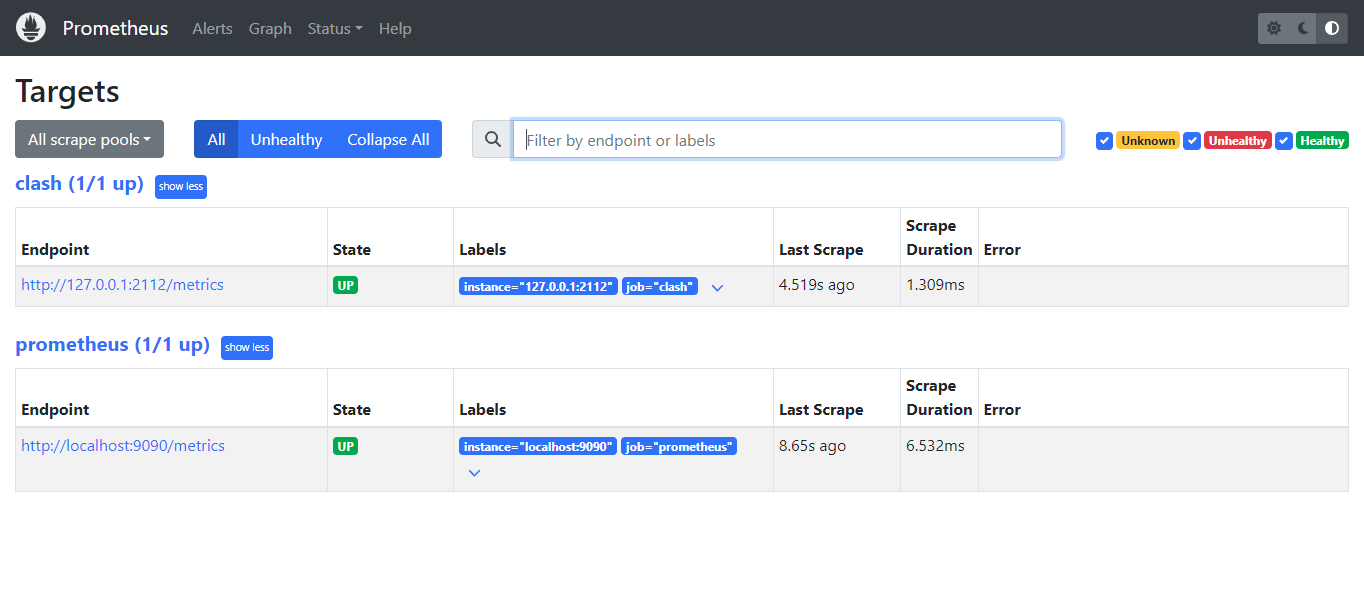The width and height of the screenshot is (1364, 603).
Task: Click the Prometheus flame logo
Action: pos(31,28)
